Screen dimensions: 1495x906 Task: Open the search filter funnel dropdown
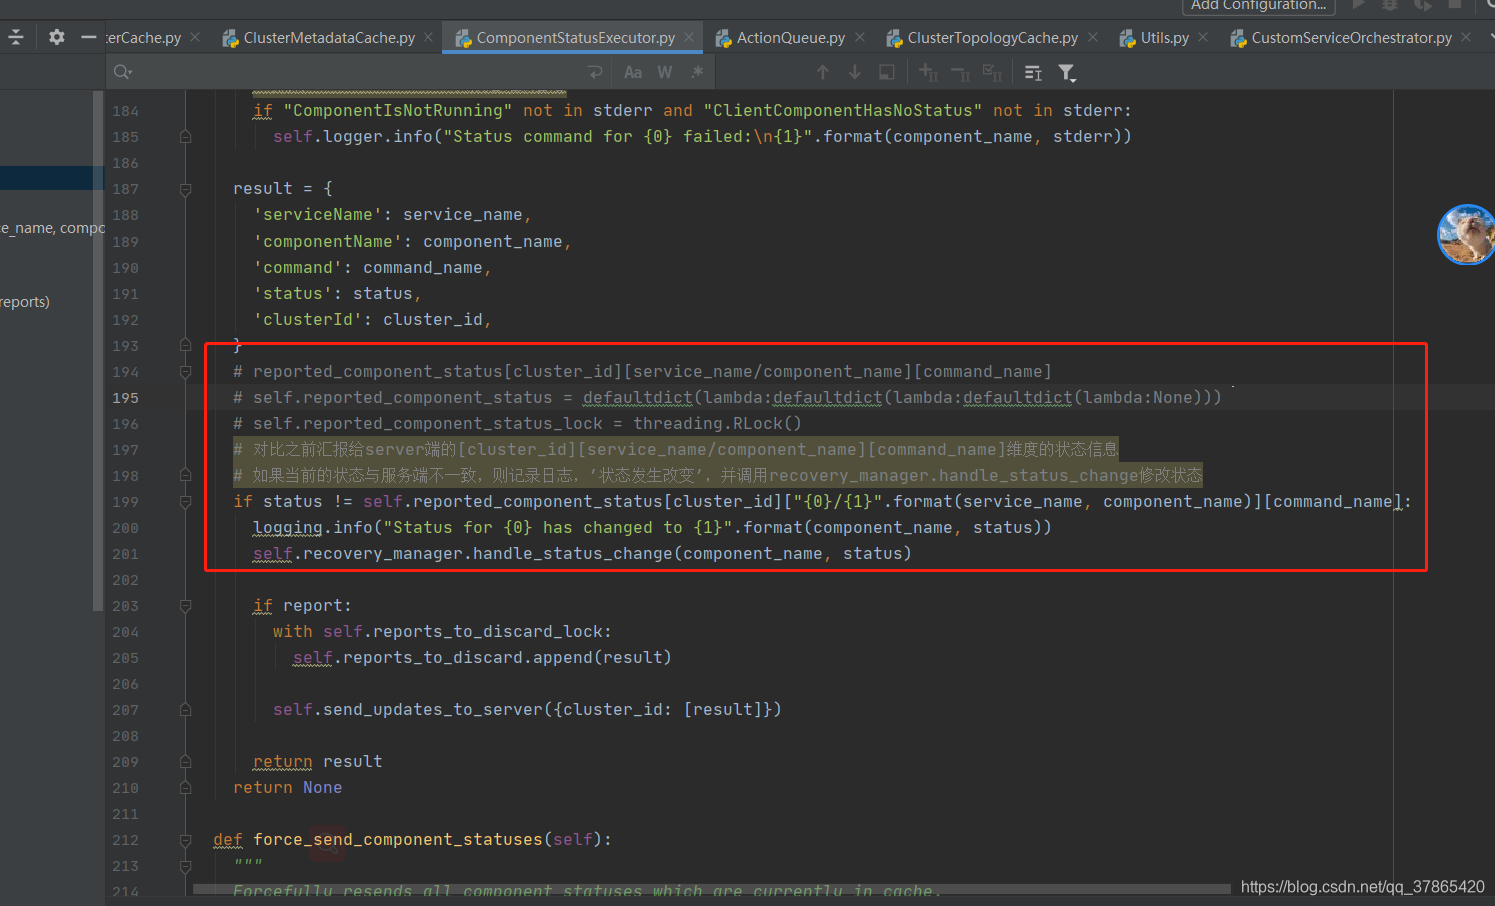pos(1067,72)
